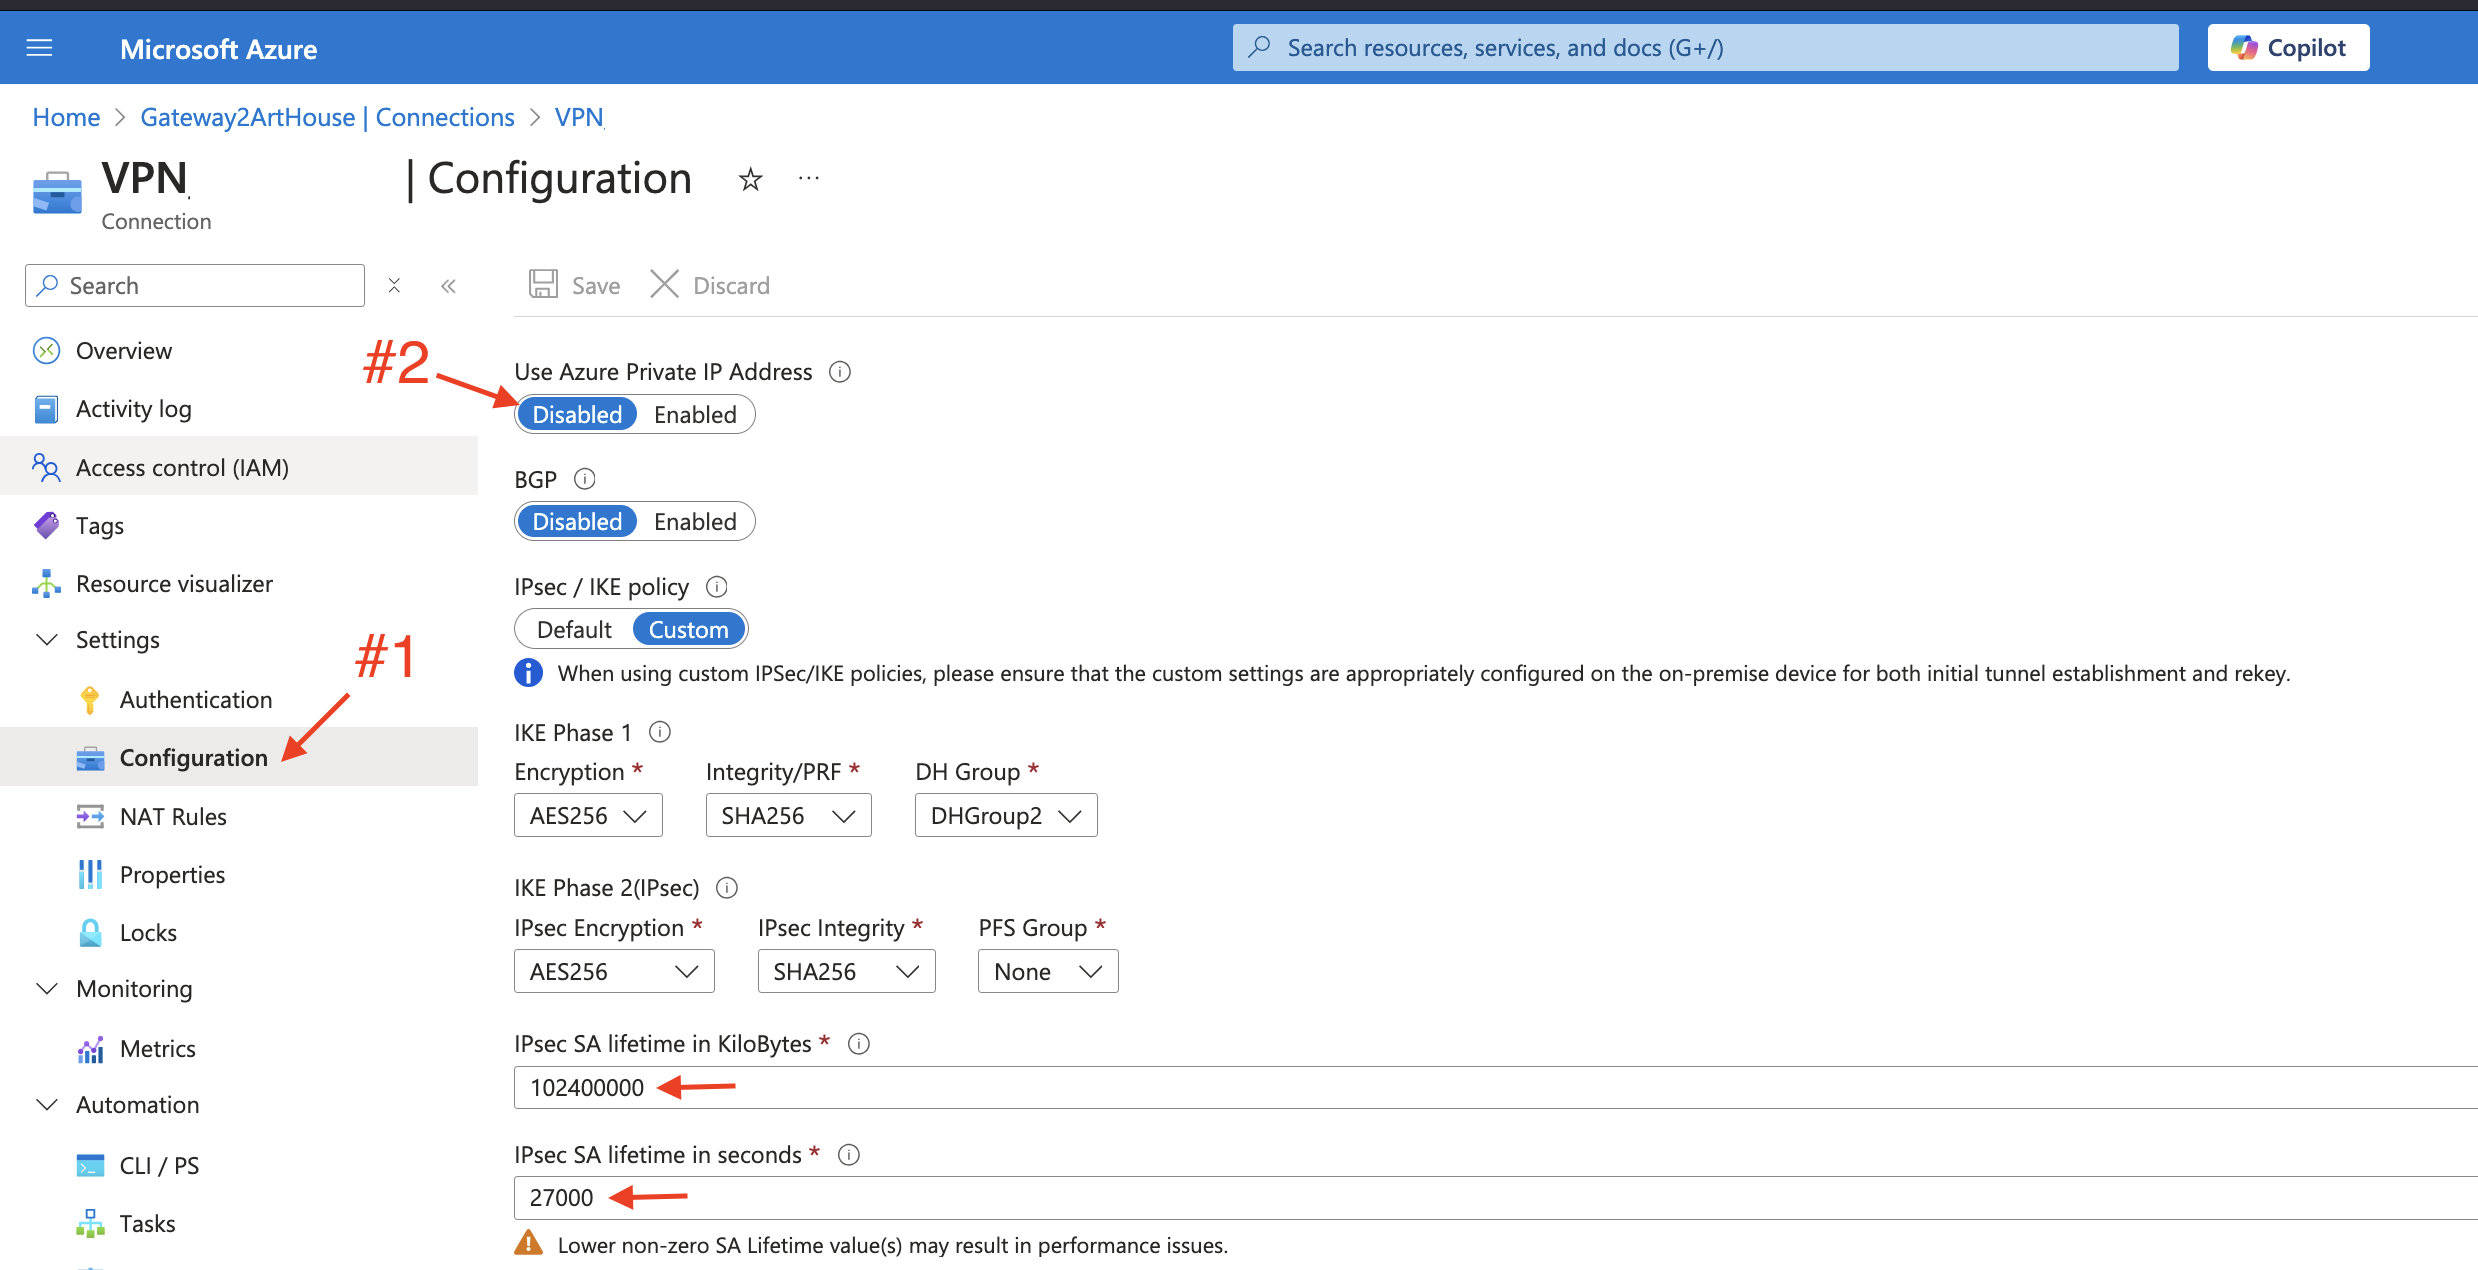Click the search resources, services, and docs field
Screen dimensions: 2478x1270
coord(1705,48)
